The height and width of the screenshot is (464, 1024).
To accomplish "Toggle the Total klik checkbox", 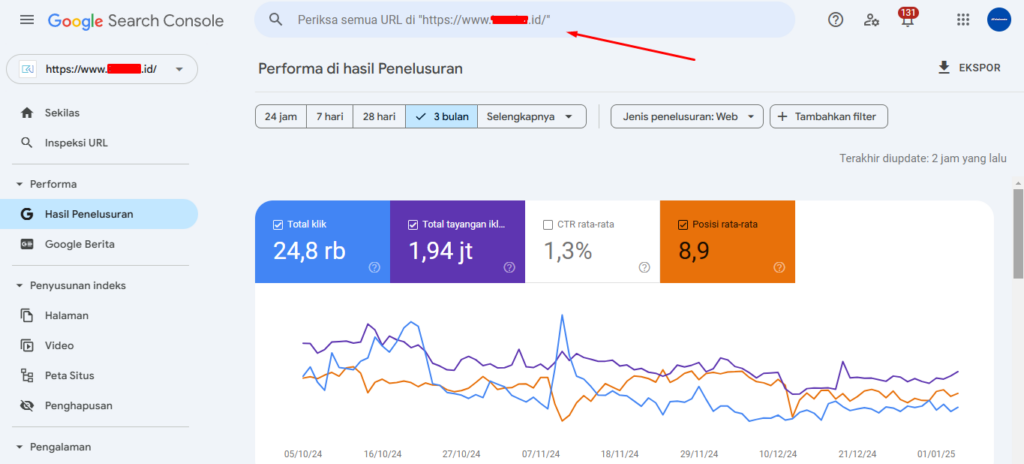I will [278, 225].
